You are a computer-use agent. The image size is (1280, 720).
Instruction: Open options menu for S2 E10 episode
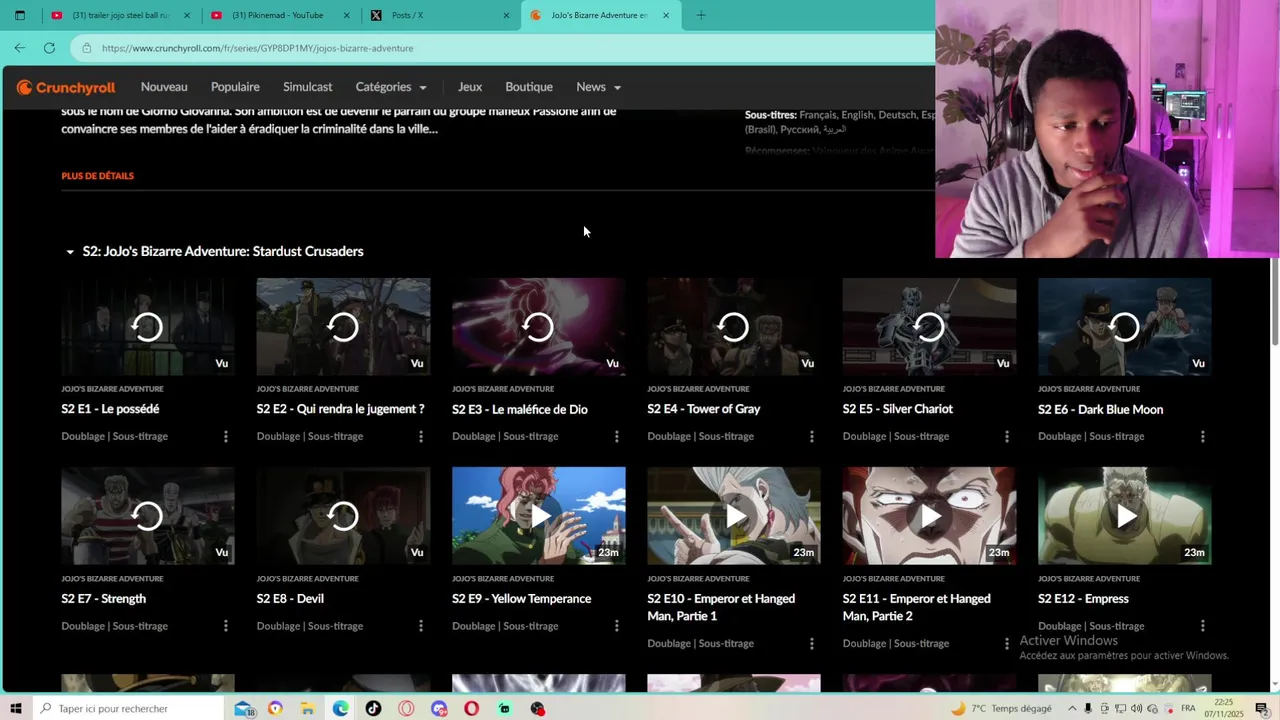811,643
